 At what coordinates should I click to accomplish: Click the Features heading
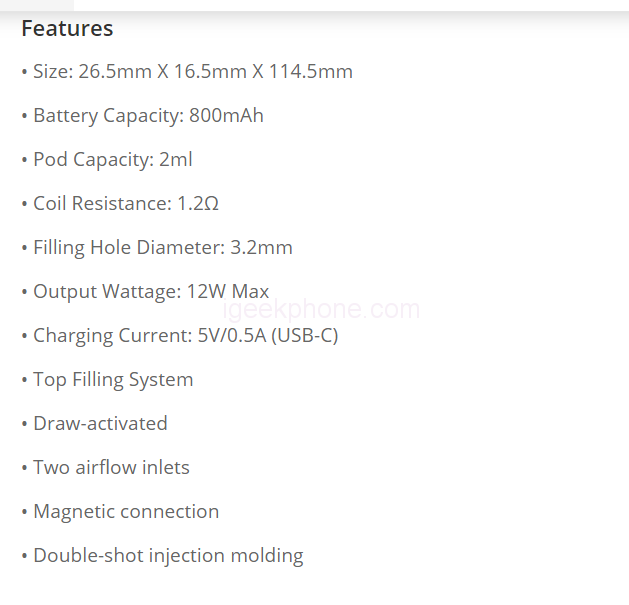coord(67,28)
